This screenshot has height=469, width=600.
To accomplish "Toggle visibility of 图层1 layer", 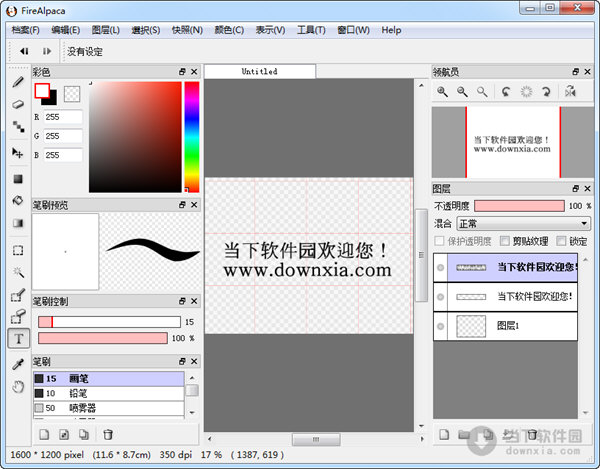I will point(440,326).
